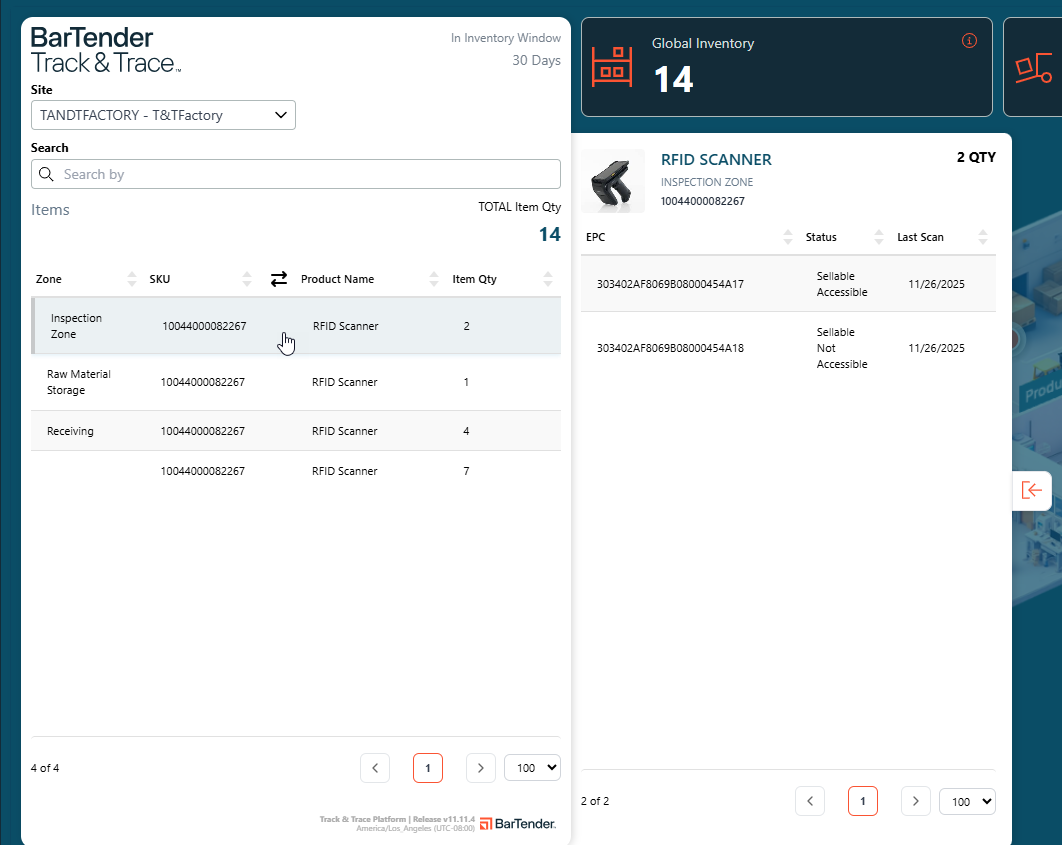This screenshot has width=1062, height=845.
Task: Sort EPC column in detail table
Action: point(788,237)
